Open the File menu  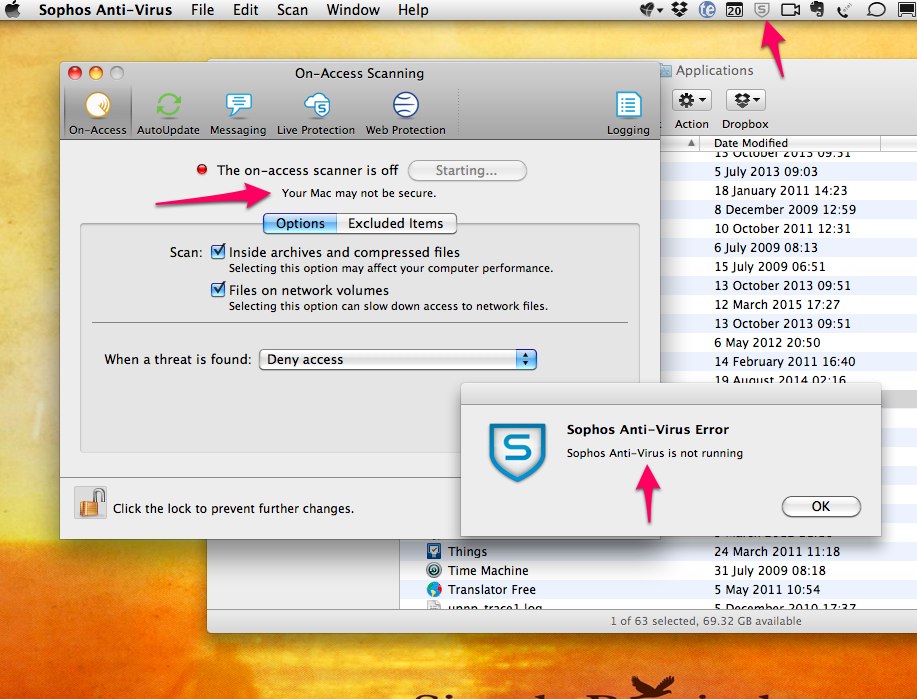[x=202, y=10]
